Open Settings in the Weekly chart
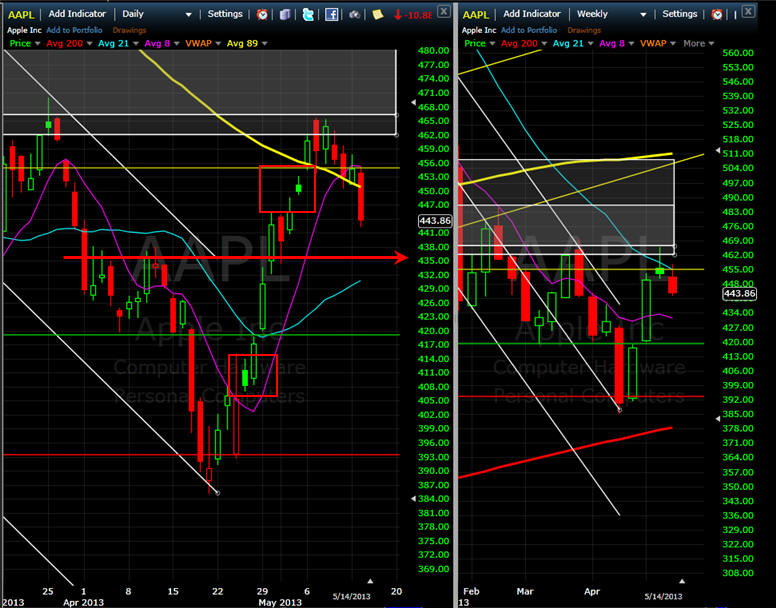This screenshot has height=608, width=776. (x=679, y=14)
